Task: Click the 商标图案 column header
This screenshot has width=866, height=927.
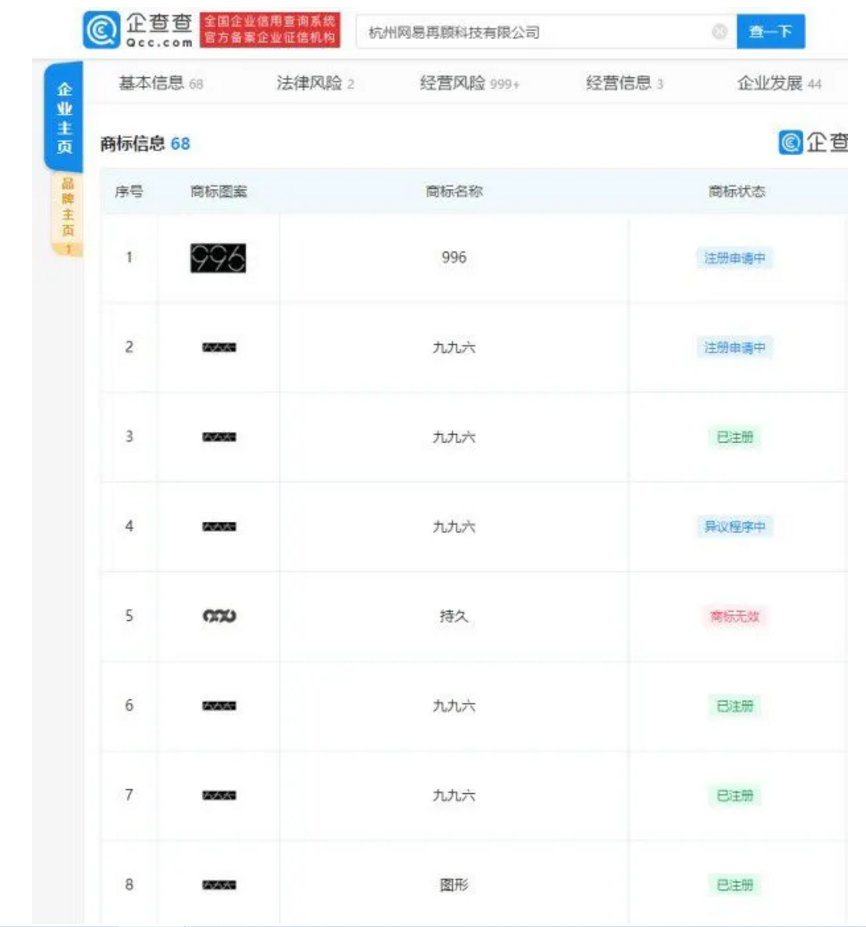Action: coord(218,192)
